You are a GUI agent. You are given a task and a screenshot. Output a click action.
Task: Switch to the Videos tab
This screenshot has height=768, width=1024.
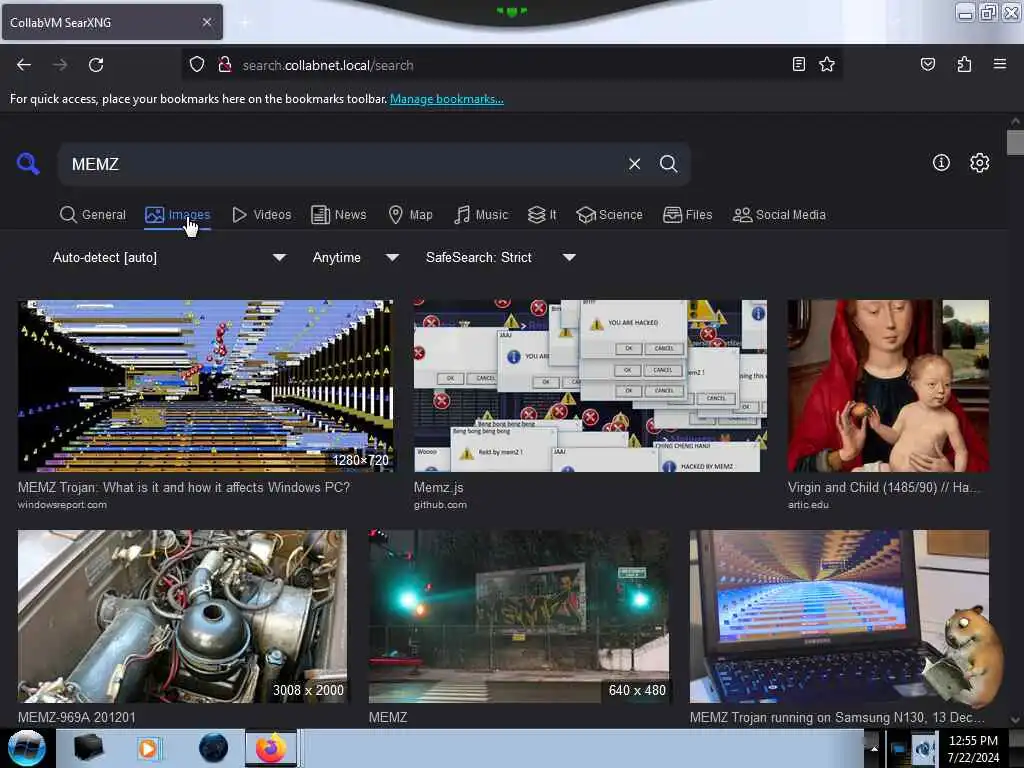tap(261, 215)
